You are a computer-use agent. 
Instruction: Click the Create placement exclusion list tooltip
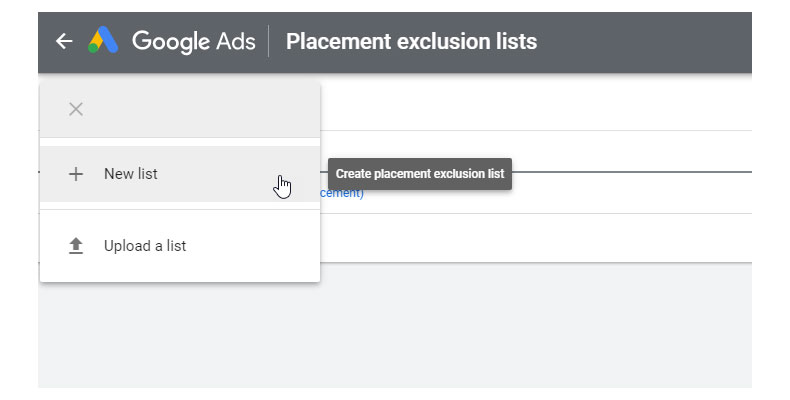(420, 174)
